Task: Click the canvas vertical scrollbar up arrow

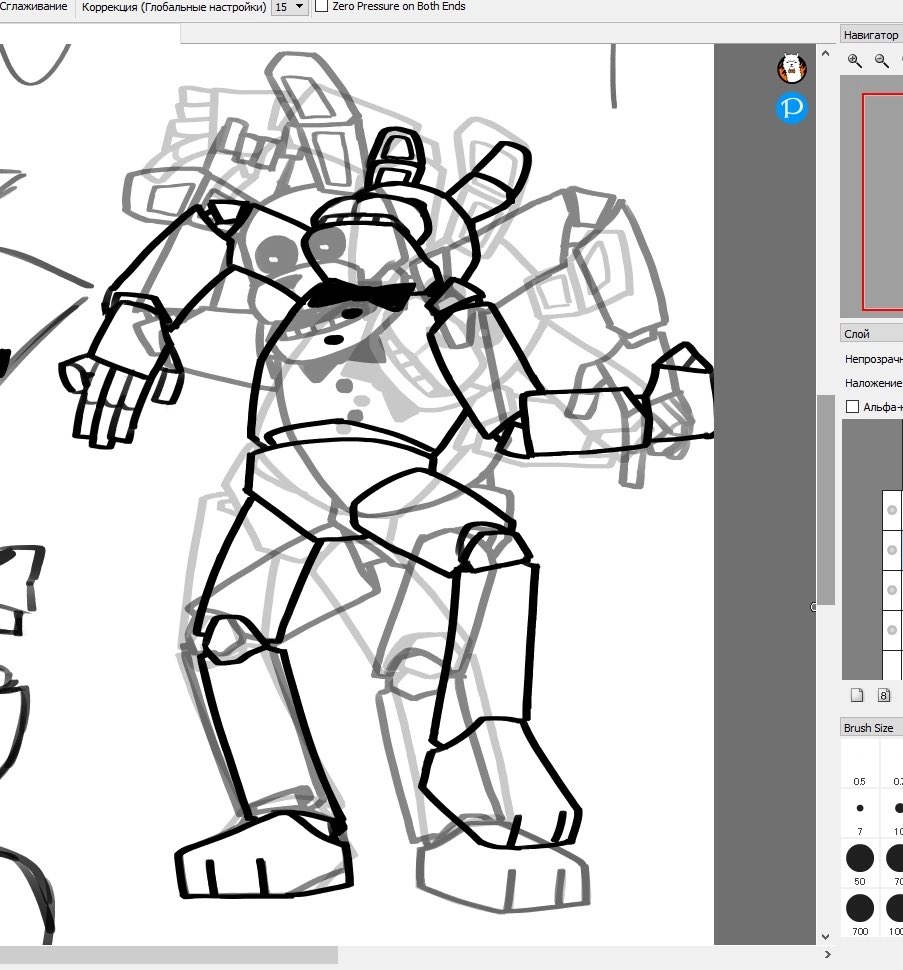Action: tap(826, 54)
